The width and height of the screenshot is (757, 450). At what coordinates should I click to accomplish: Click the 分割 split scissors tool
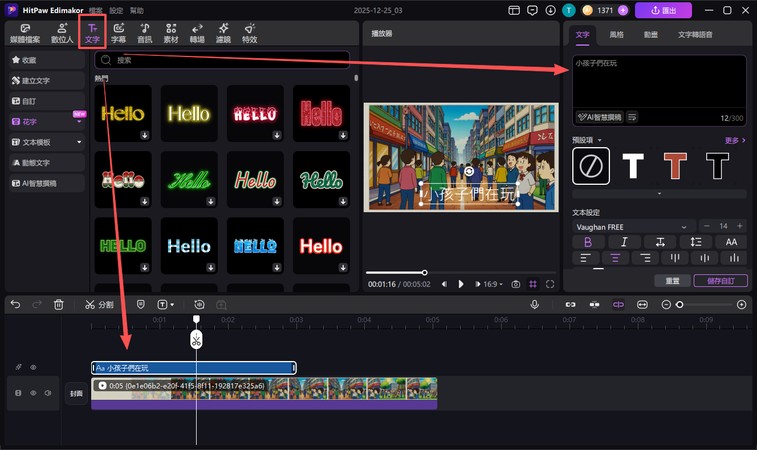tap(99, 304)
